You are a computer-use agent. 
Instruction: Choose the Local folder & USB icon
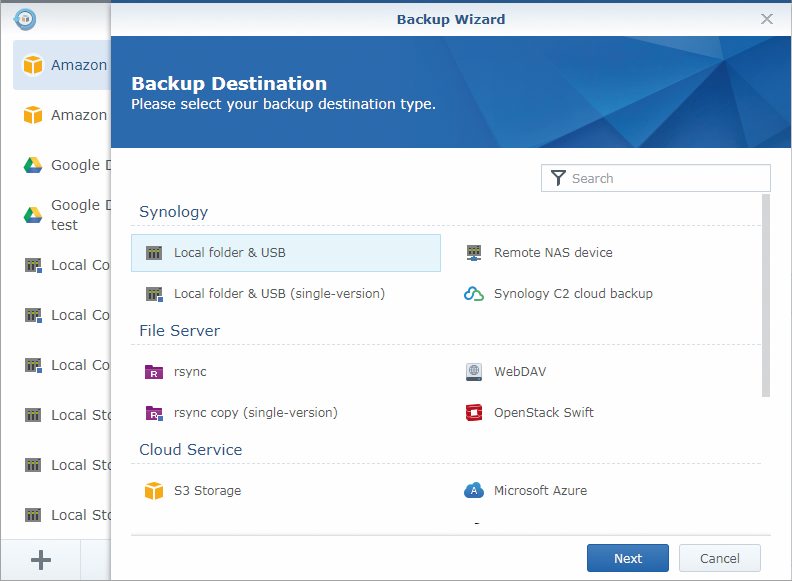coord(154,253)
